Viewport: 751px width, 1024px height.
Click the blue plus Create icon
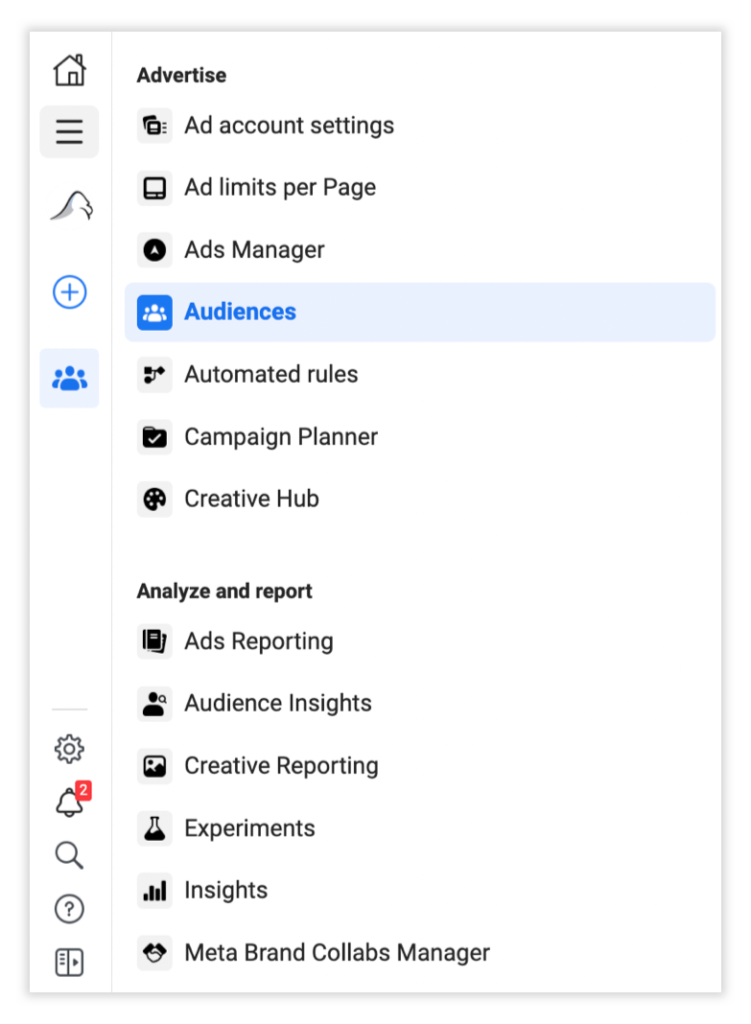pos(69,292)
